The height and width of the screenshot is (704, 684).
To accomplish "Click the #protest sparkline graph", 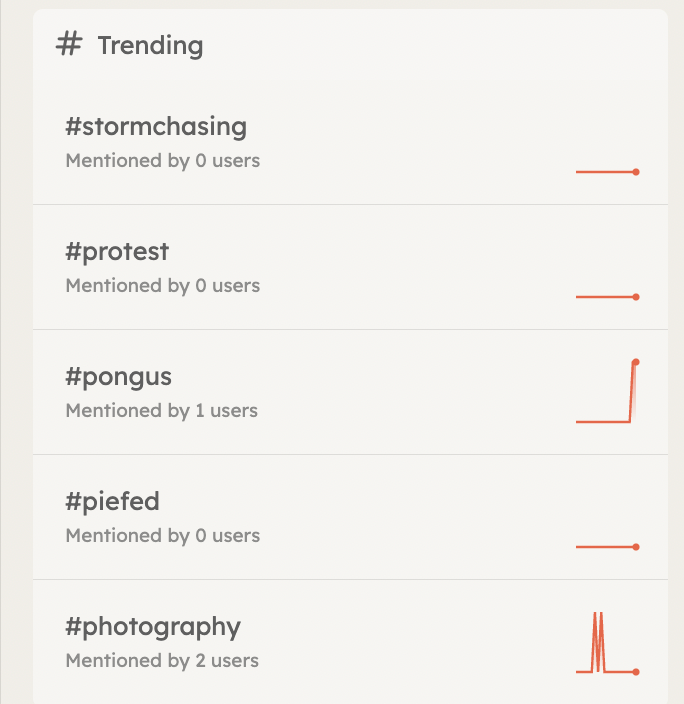I will click(608, 297).
